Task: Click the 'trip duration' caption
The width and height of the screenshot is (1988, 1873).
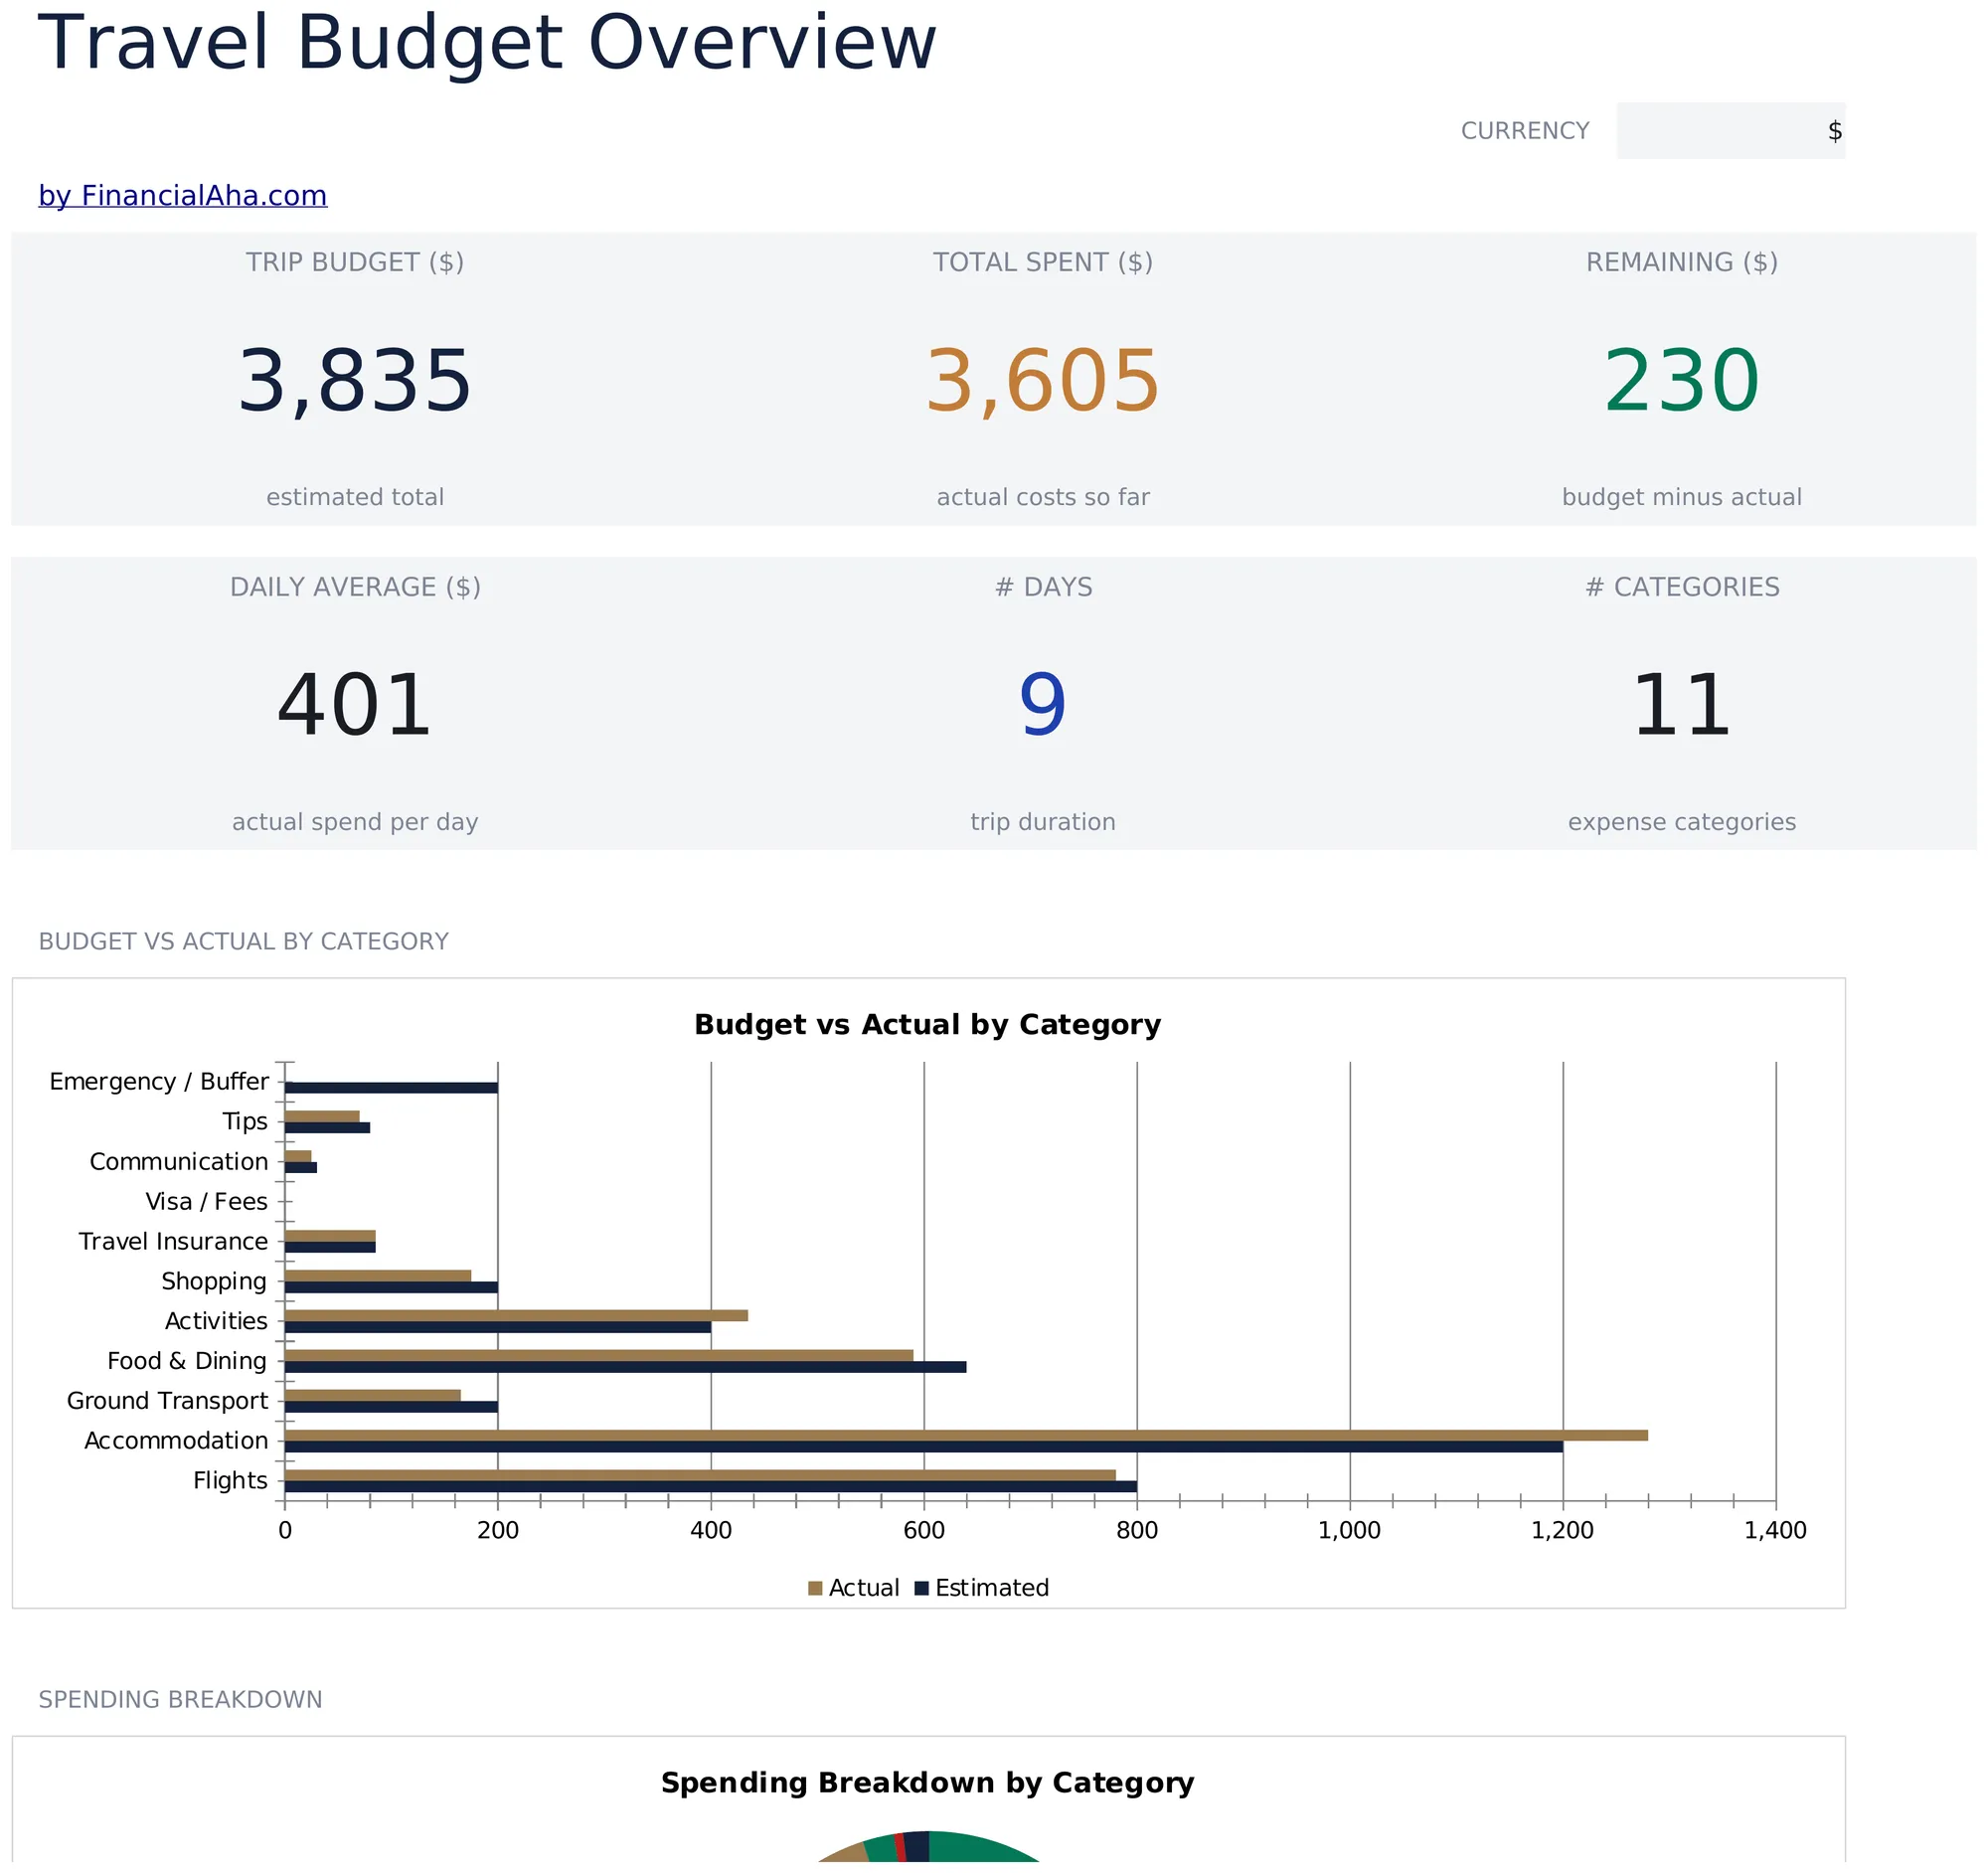Action: pyautogui.click(x=1043, y=823)
